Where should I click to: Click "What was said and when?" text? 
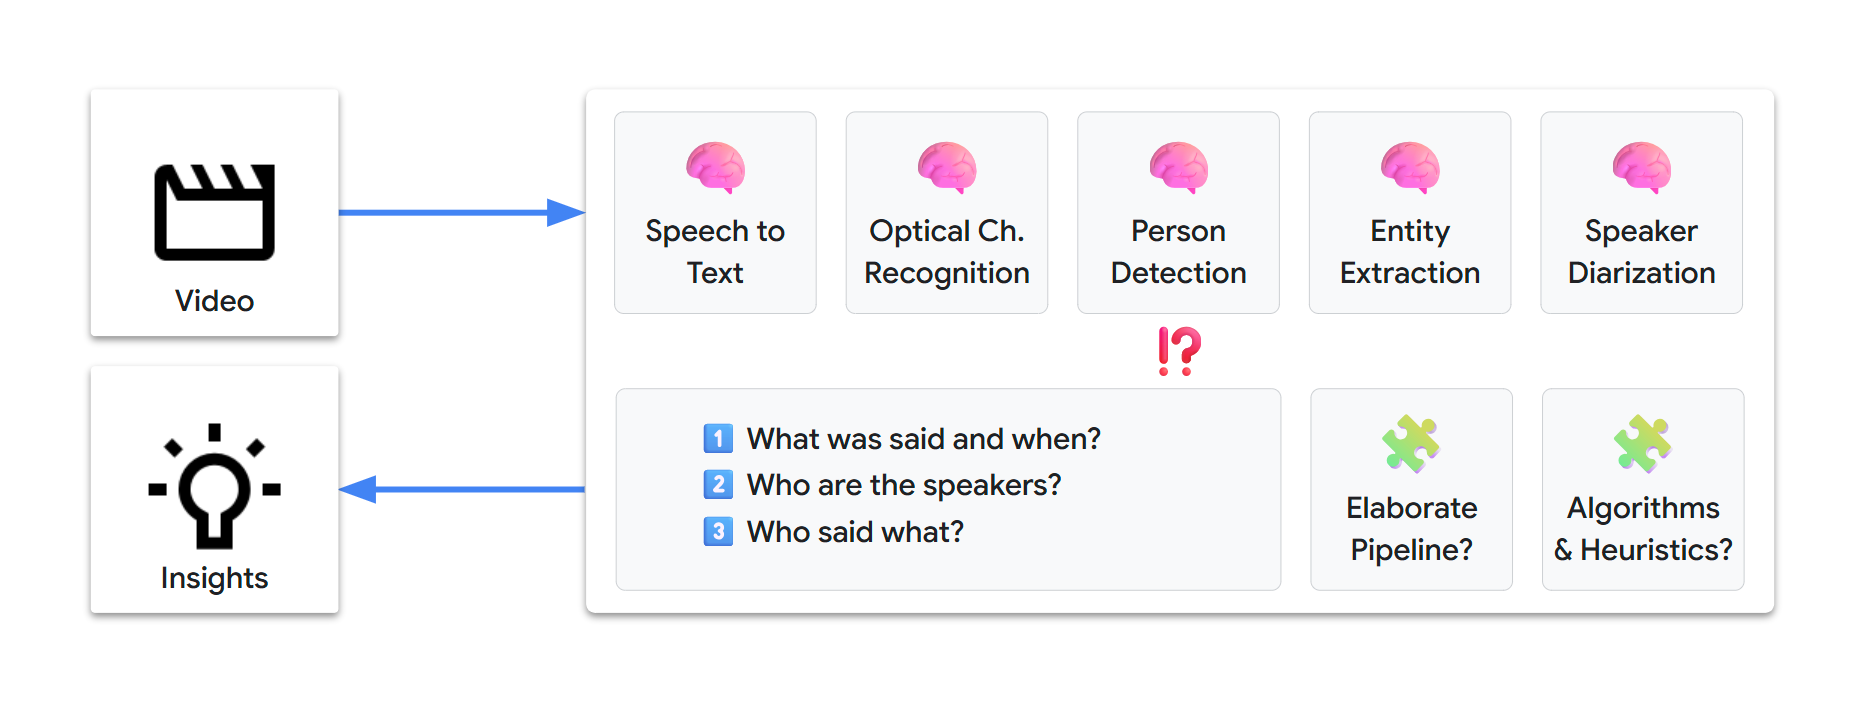tap(923, 438)
